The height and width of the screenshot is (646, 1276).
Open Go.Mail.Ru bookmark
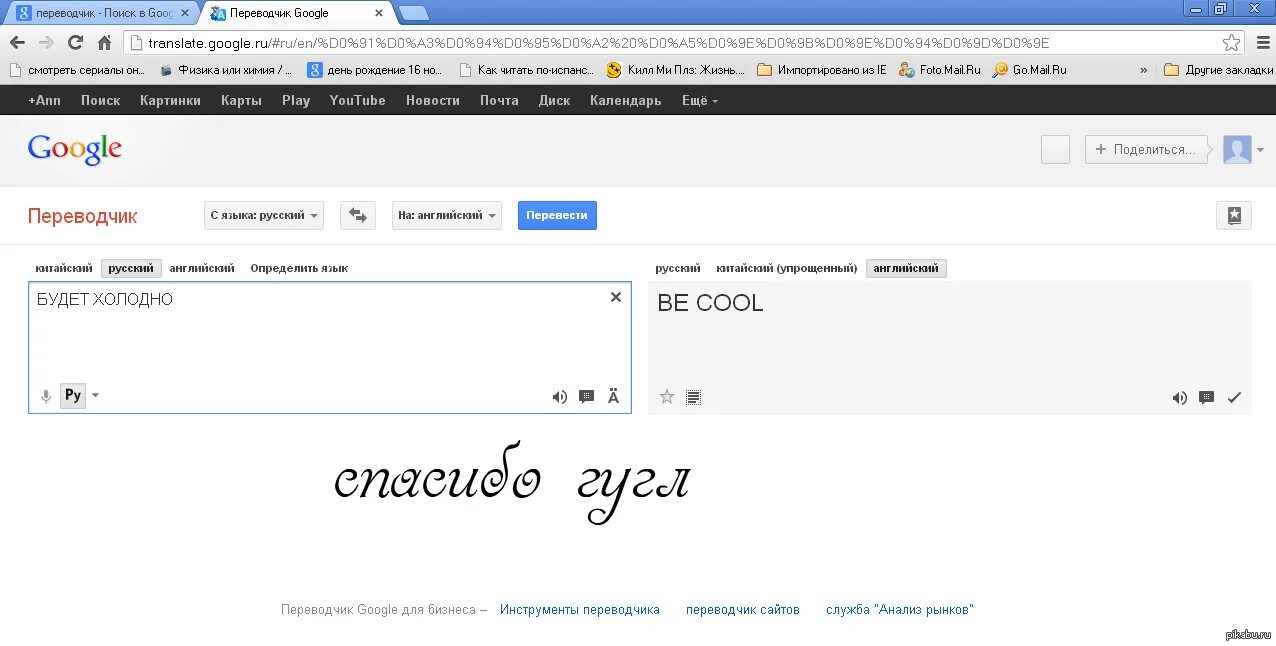(x=1030, y=70)
